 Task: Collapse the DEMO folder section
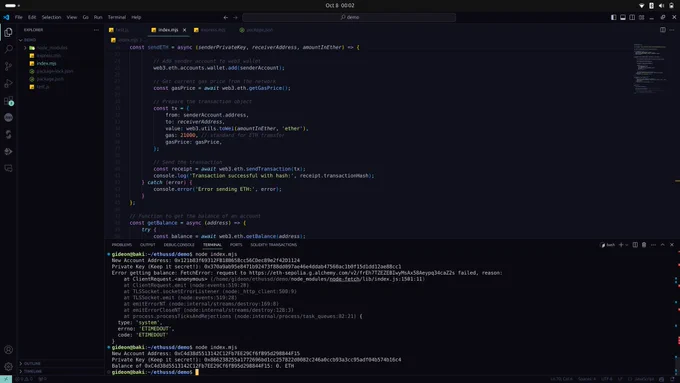[x=61, y=39]
